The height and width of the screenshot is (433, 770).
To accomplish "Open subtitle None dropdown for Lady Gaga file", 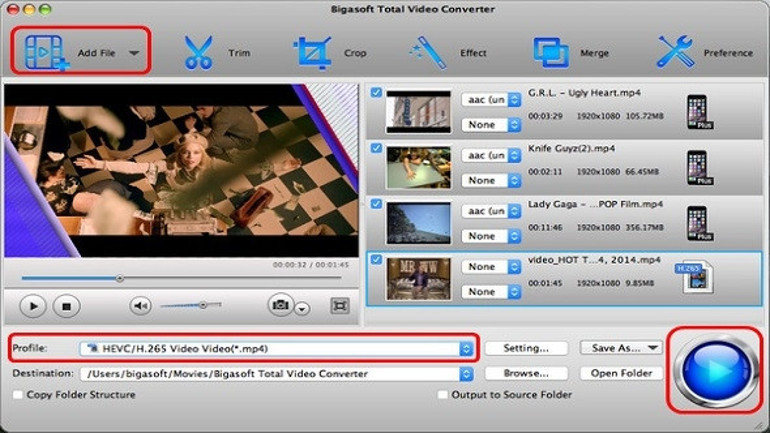I will point(491,236).
